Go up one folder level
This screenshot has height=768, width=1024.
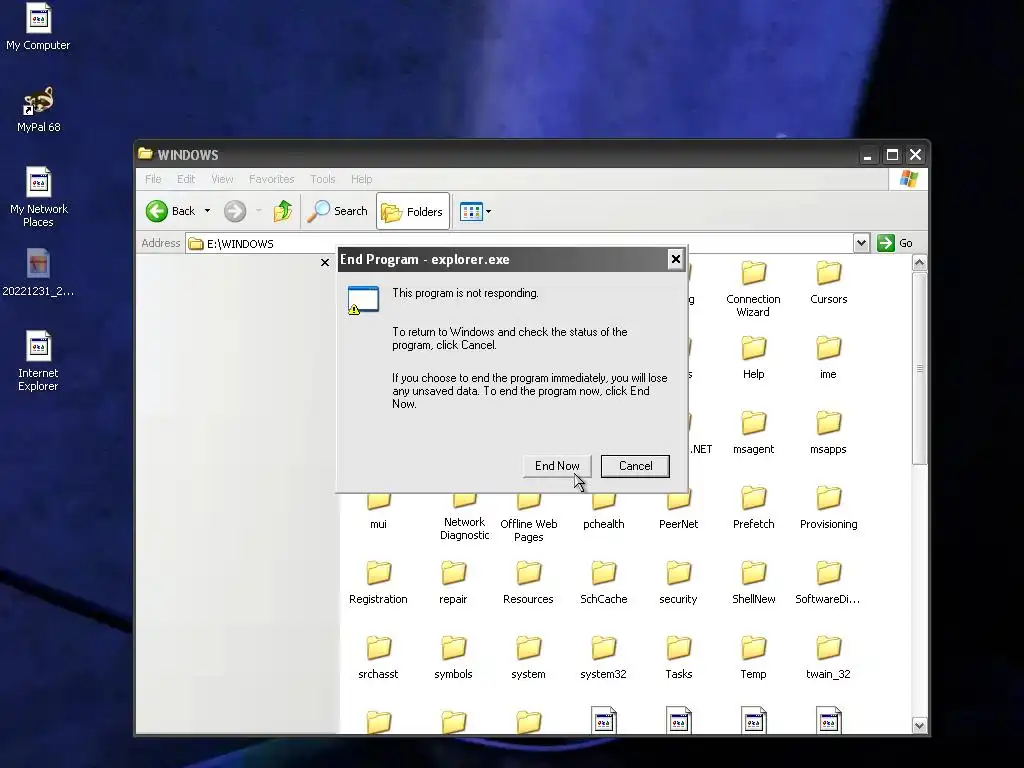[283, 211]
